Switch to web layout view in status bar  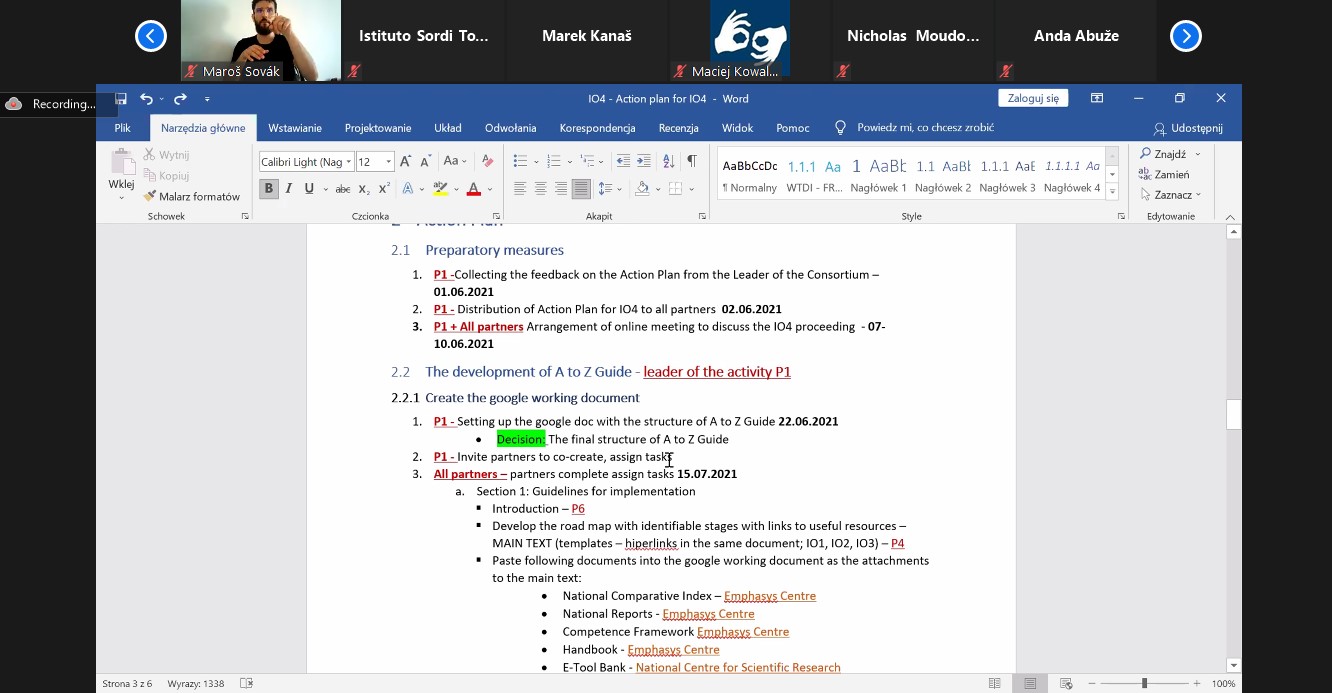(1066, 684)
